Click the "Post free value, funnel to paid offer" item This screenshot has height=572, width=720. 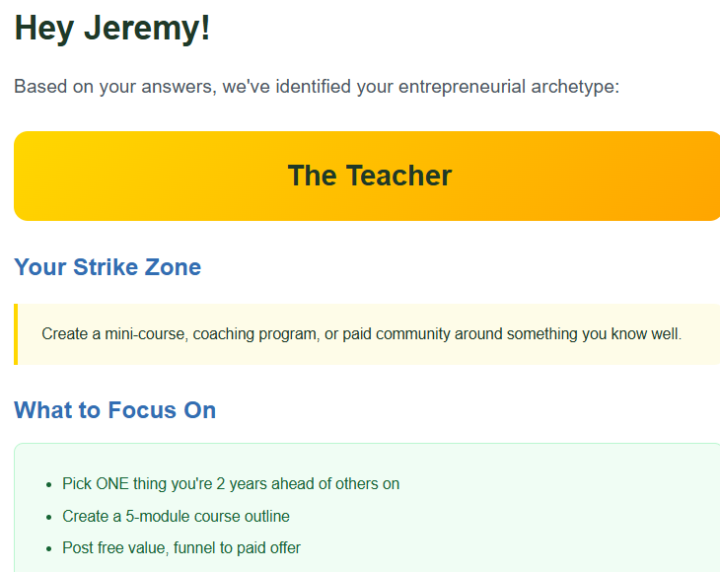[x=181, y=548]
